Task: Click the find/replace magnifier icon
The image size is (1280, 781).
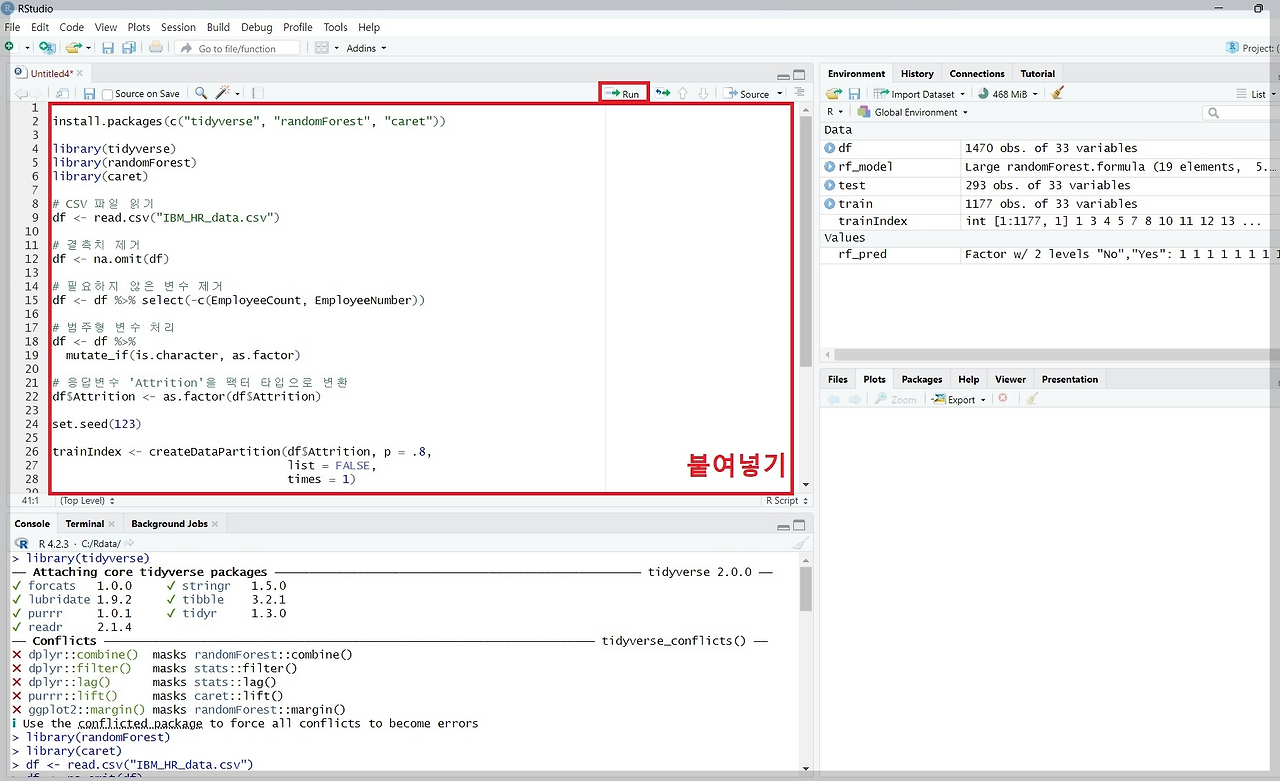Action: tap(201, 93)
